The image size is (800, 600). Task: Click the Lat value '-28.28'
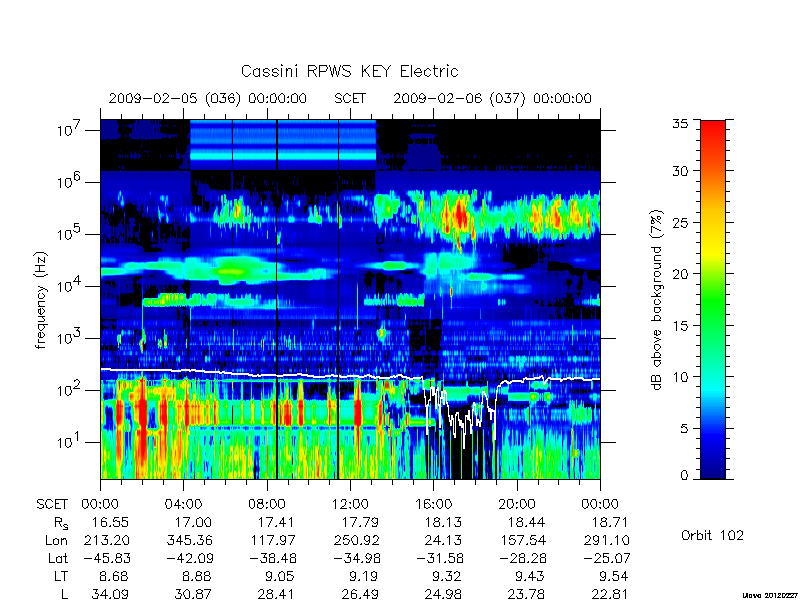coord(522,559)
